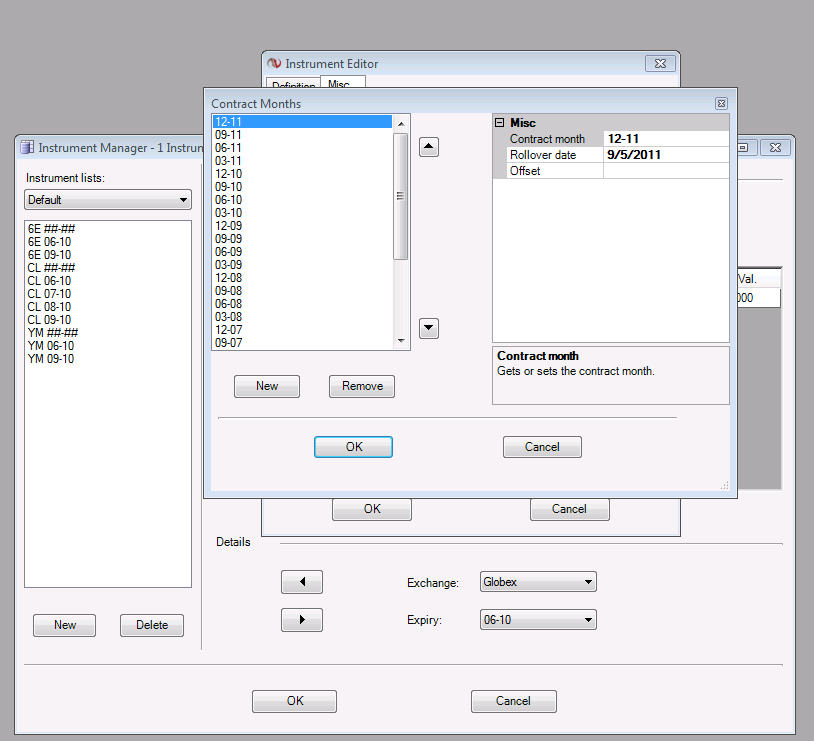Select contract month 12-08
Image resolution: width=814 pixels, height=741 pixels.
pos(303,277)
